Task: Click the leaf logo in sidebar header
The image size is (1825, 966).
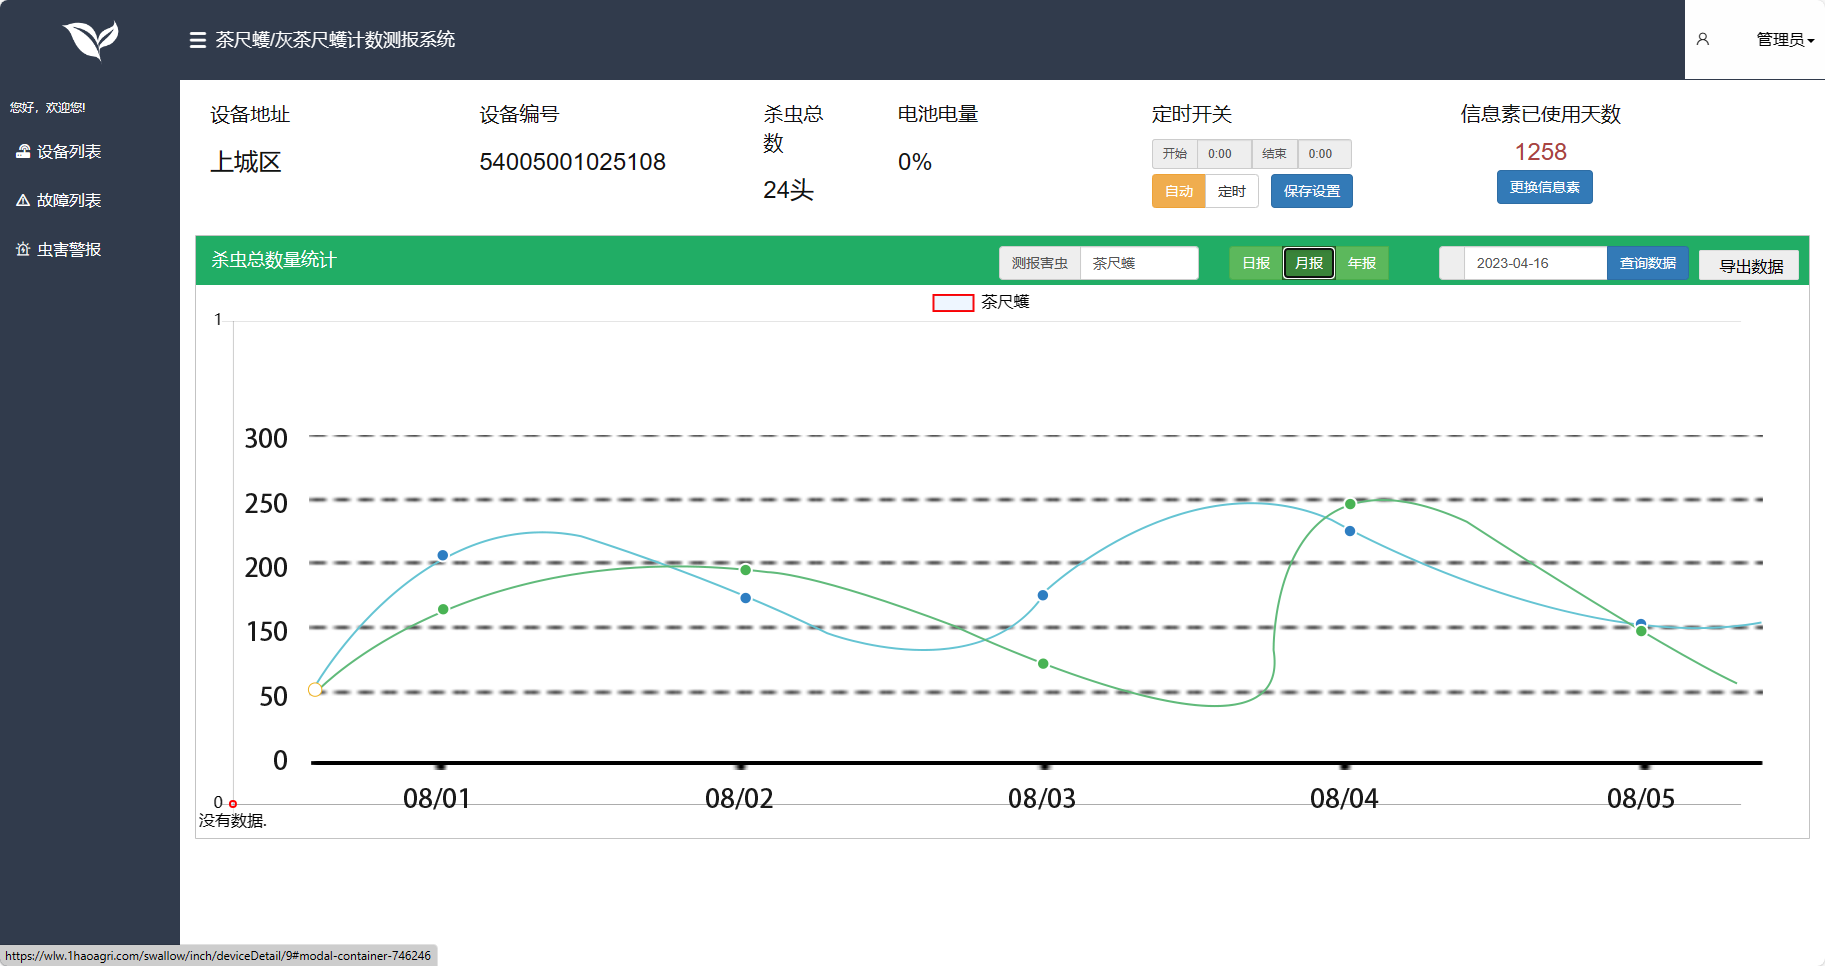Action: (x=91, y=40)
